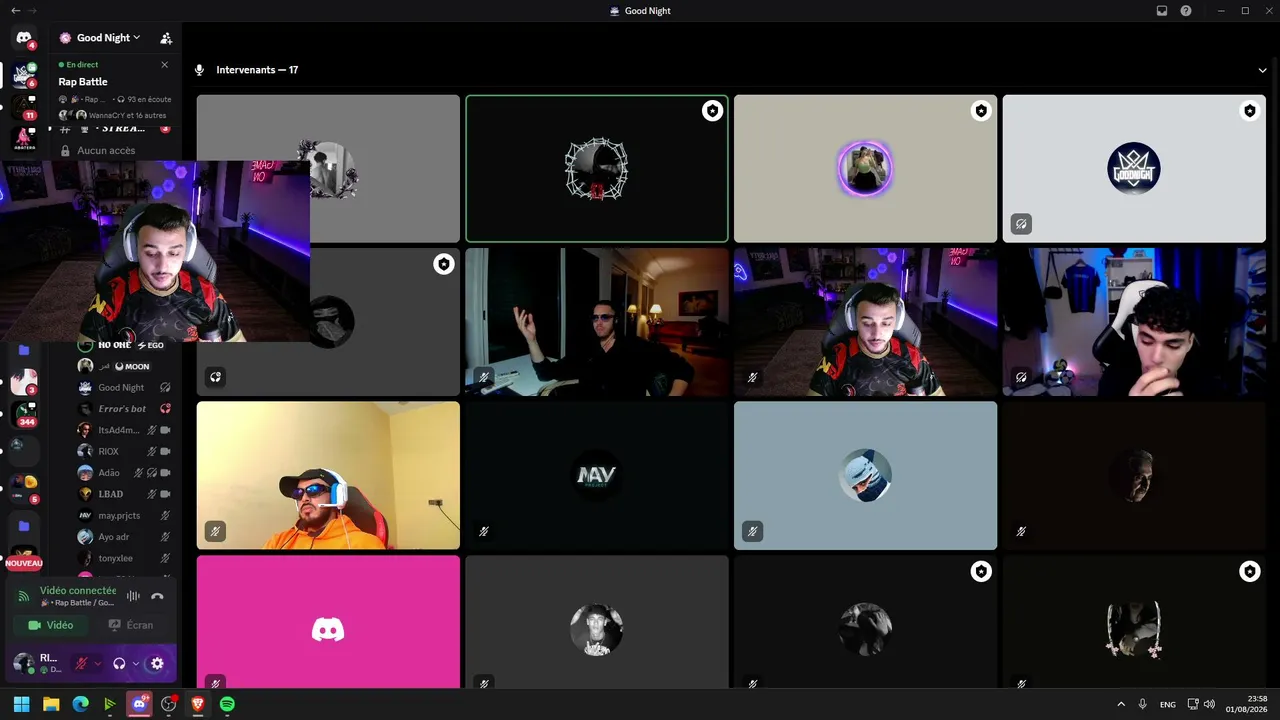Open Windows Start menu
This screenshot has width=1280, height=720.
pos(22,704)
